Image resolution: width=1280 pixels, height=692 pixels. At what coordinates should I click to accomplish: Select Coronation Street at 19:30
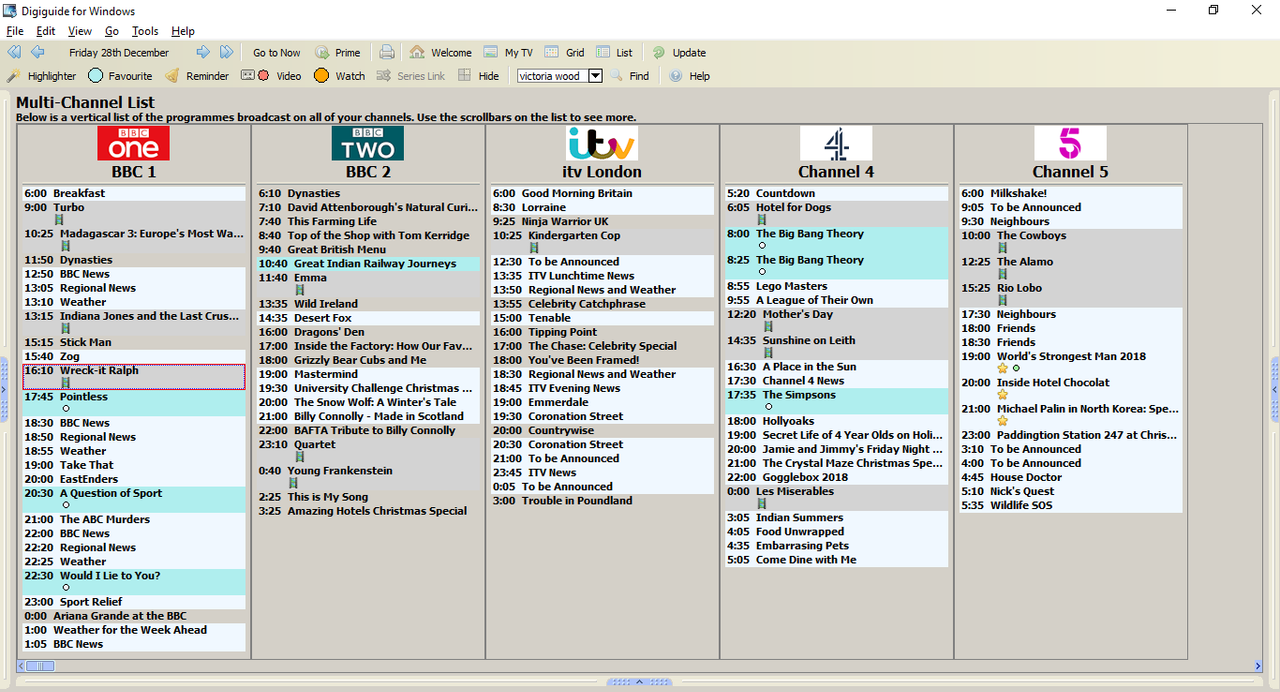602,416
